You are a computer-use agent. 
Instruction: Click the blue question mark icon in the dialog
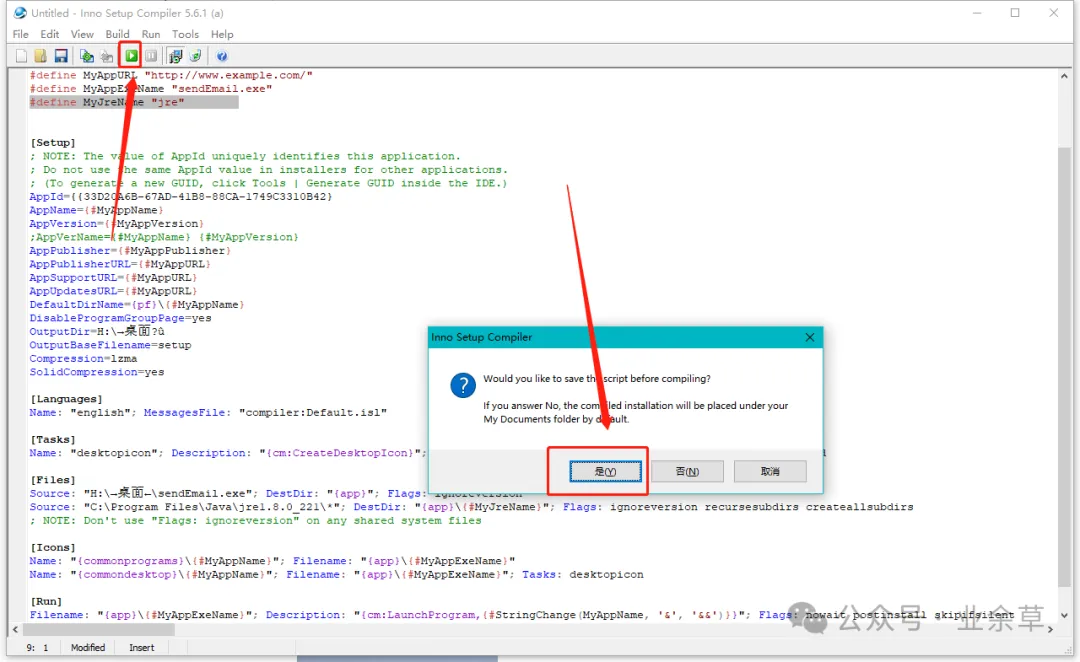pos(463,385)
